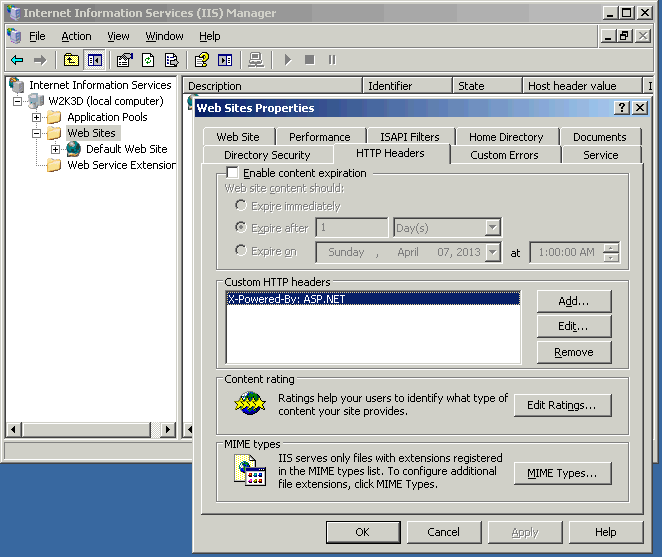Switch to the Performance tab
The image size is (662, 557).
[x=320, y=137]
